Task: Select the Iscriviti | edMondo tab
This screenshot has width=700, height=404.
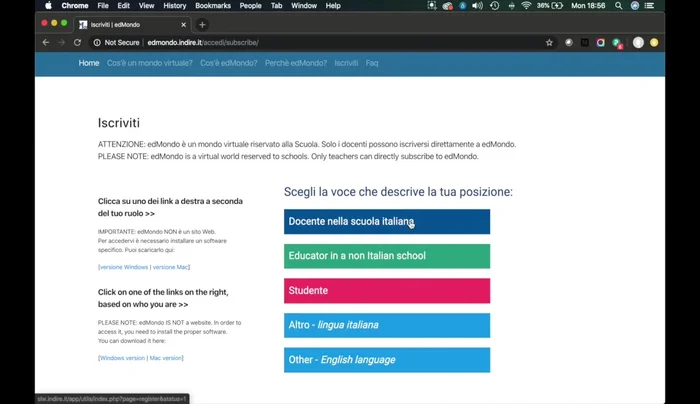Action: 133,25
